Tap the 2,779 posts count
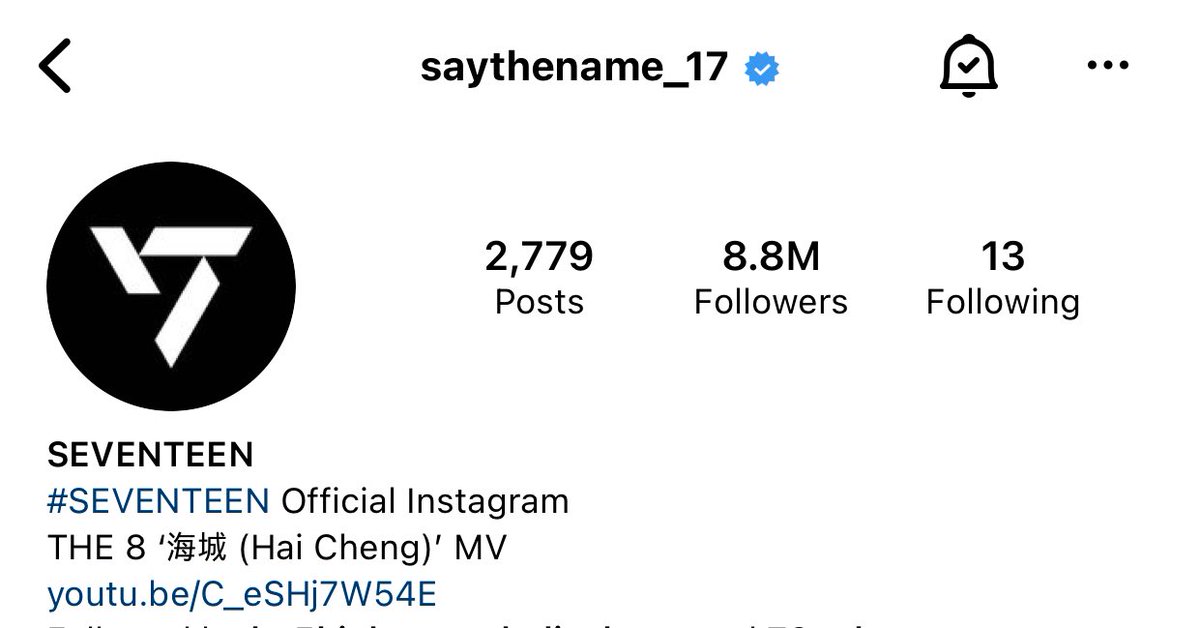Image resolution: width=1200 pixels, height=628 pixels. [x=539, y=257]
